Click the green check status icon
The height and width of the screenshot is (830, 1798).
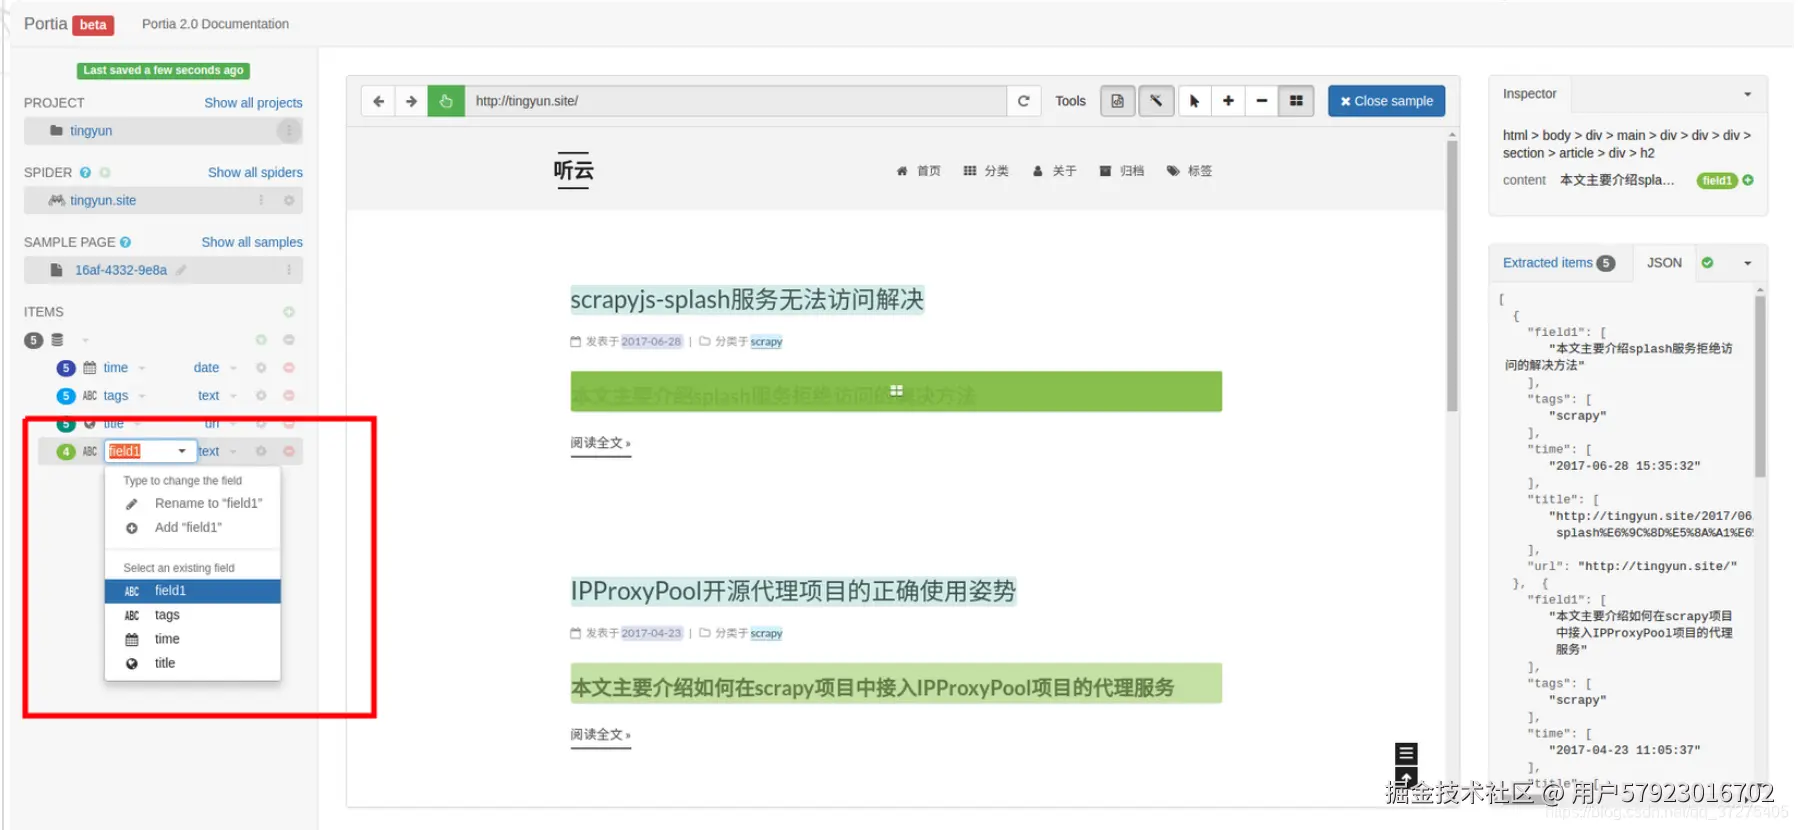click(x=1707, y=263)
